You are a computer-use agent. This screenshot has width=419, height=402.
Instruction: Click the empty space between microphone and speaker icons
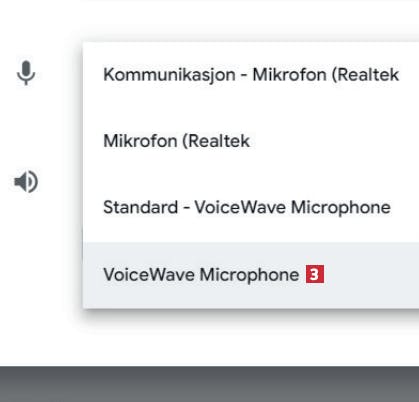tap(26, 128)
